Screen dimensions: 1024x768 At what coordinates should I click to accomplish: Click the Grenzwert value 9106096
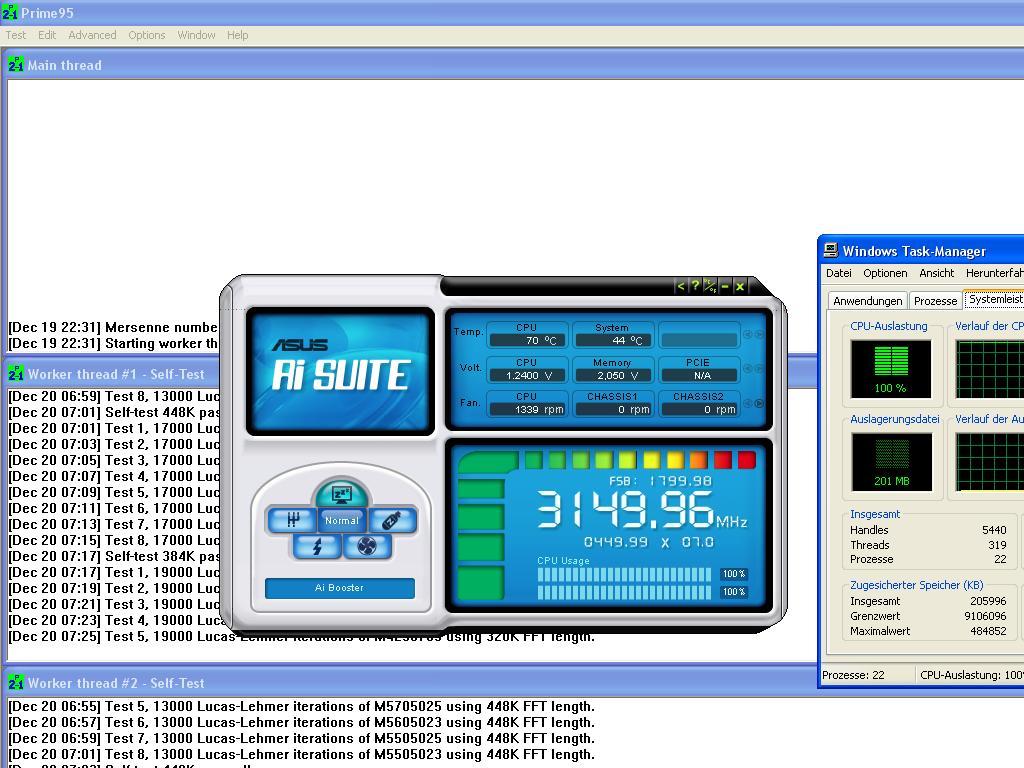(x=985, y=616)
